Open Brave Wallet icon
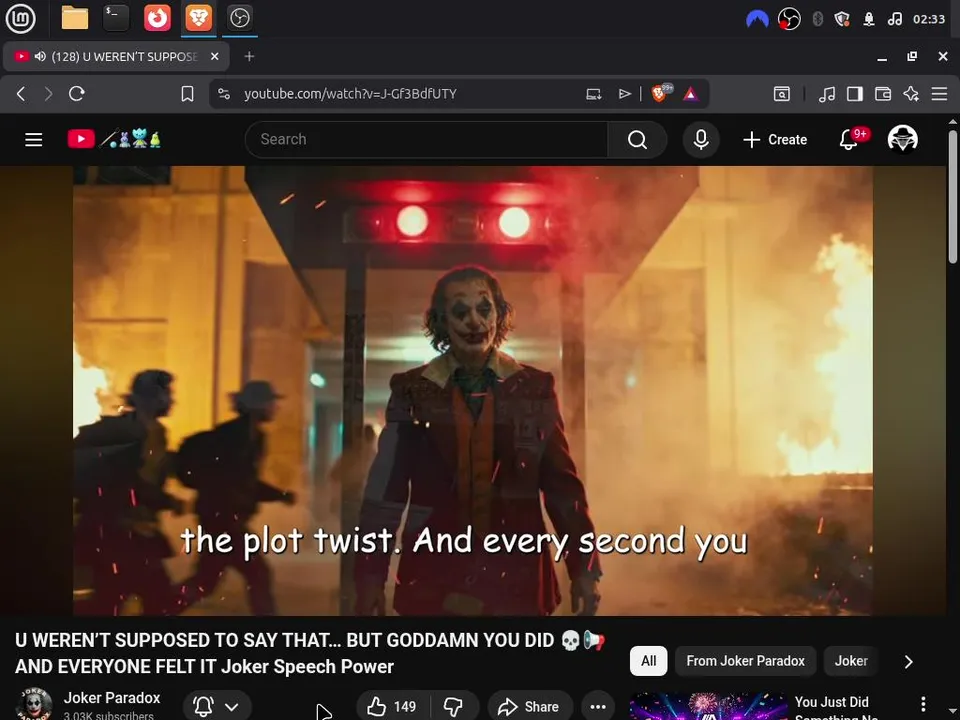 tap(883, 94)
